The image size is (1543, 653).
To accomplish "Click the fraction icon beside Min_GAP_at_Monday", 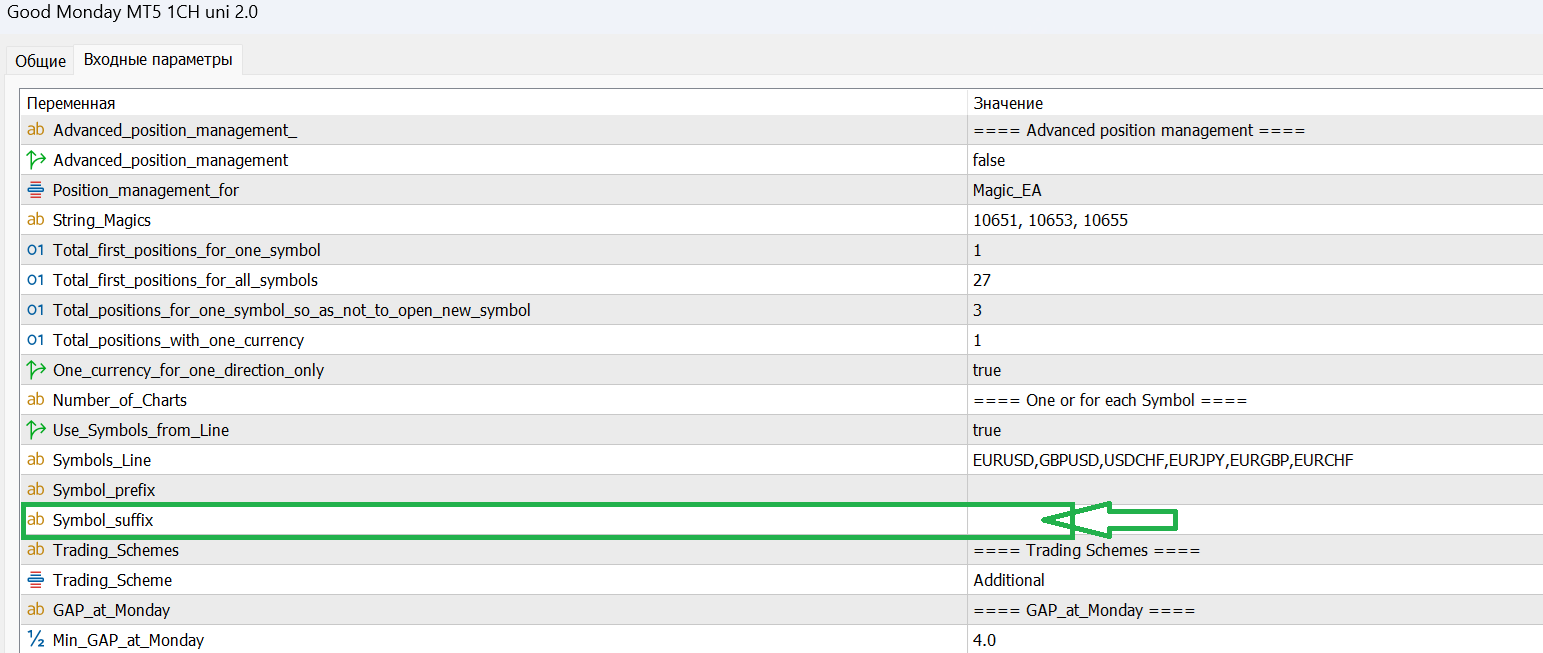I will click(x=36, y=640).
